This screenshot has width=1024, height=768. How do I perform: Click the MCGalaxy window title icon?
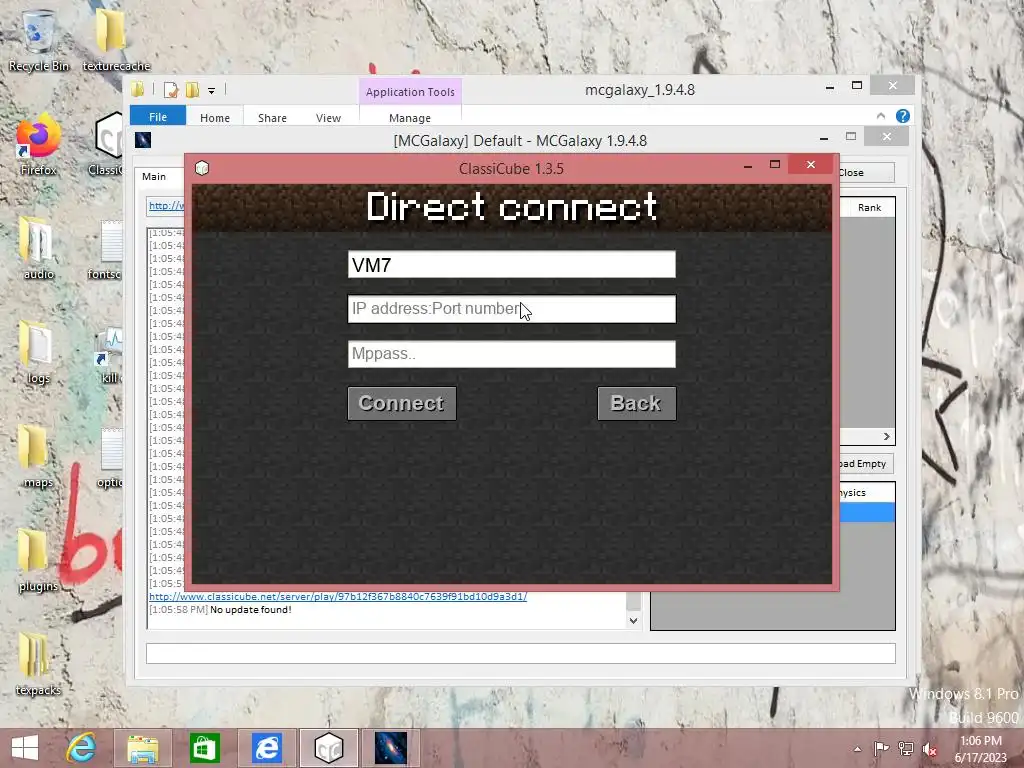(x=143, y=140)
